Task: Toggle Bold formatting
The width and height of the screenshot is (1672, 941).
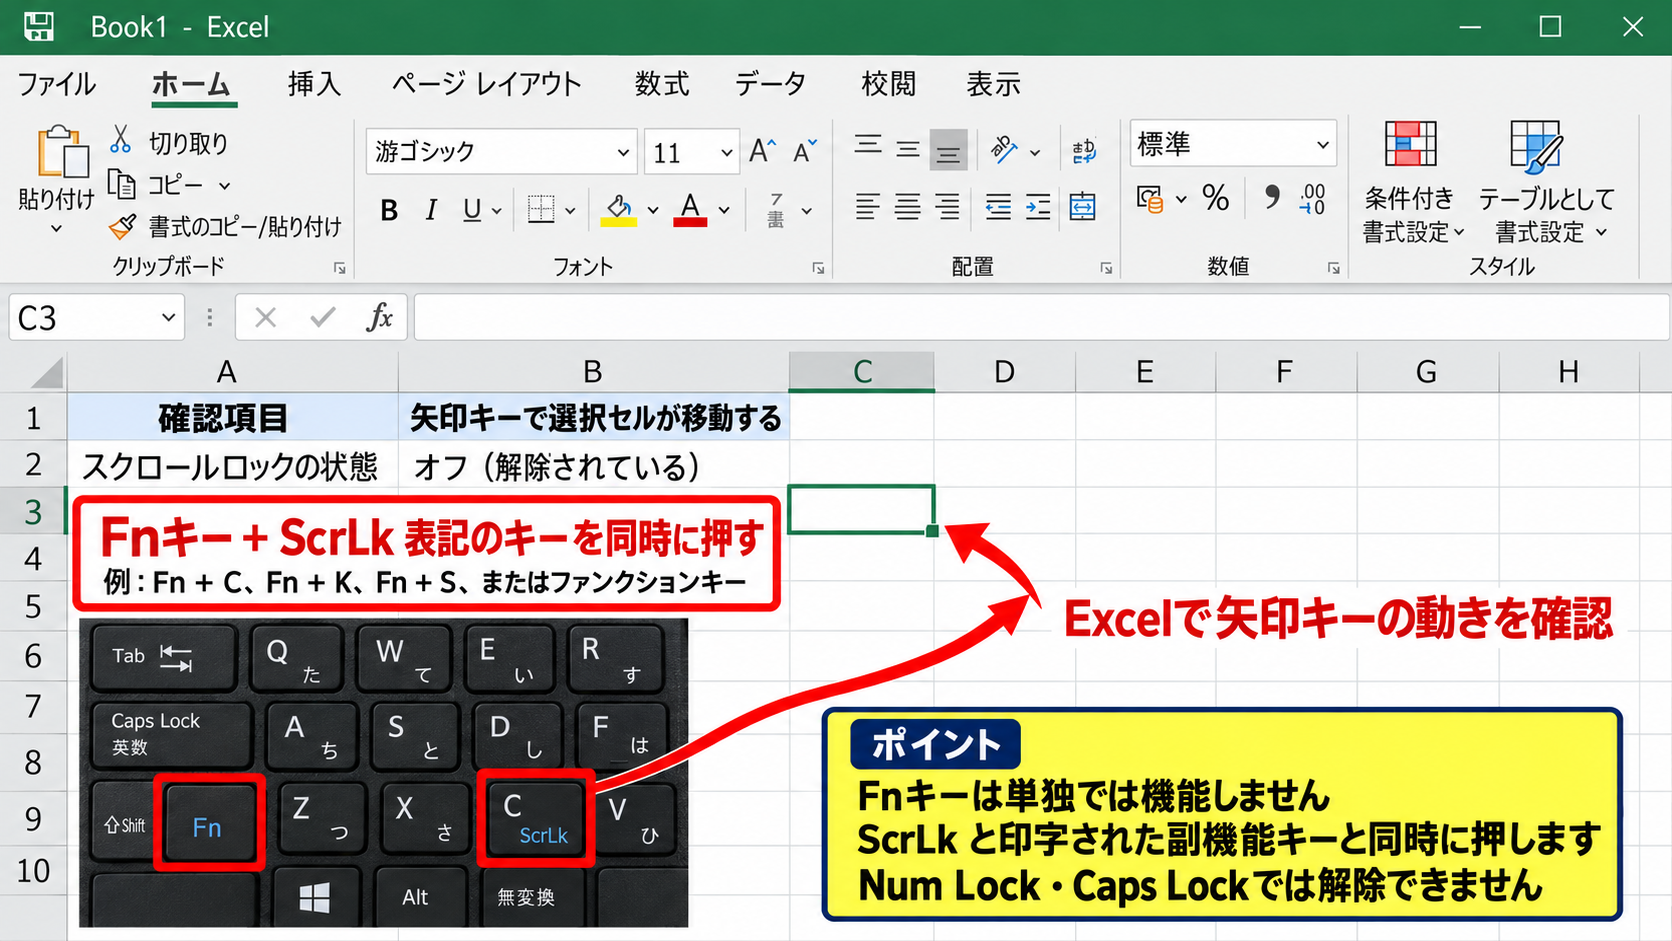Action: click(x=389, y=210)
